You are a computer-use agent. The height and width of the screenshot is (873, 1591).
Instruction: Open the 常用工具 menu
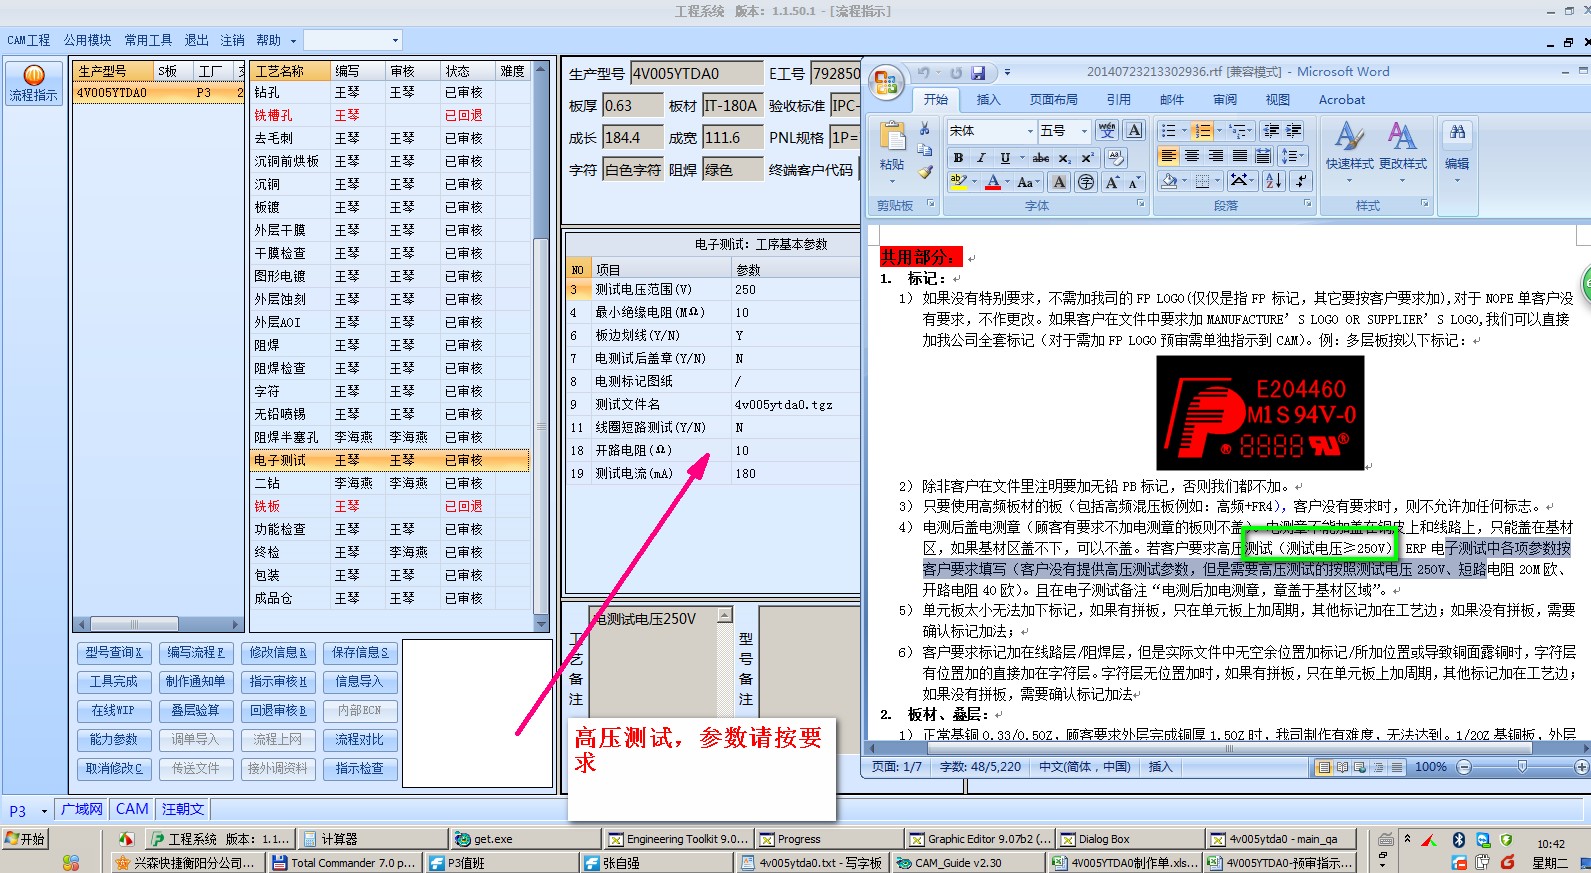[x=148, y=40]
